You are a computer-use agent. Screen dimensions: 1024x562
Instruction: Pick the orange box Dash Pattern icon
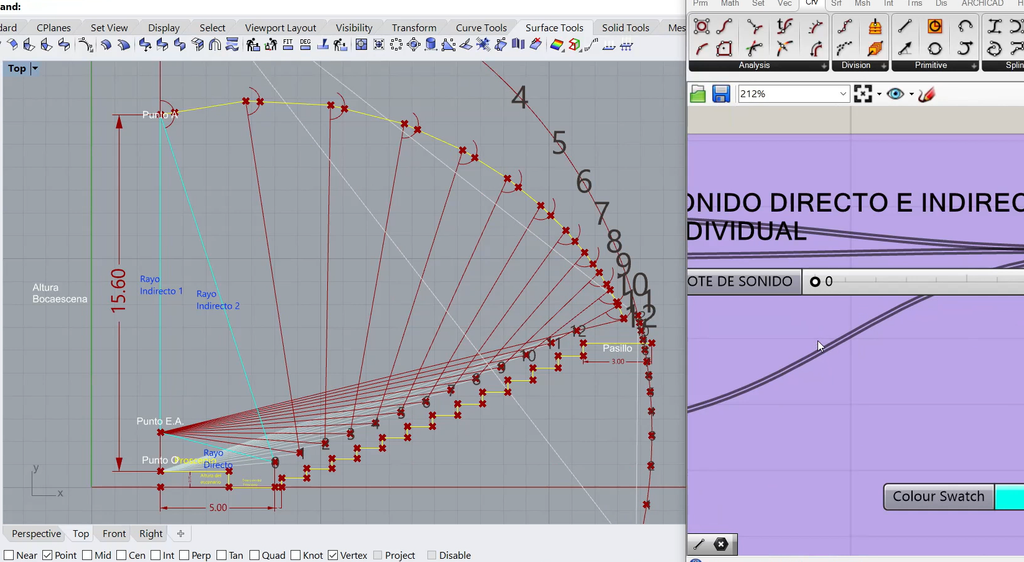coord(874,49)
